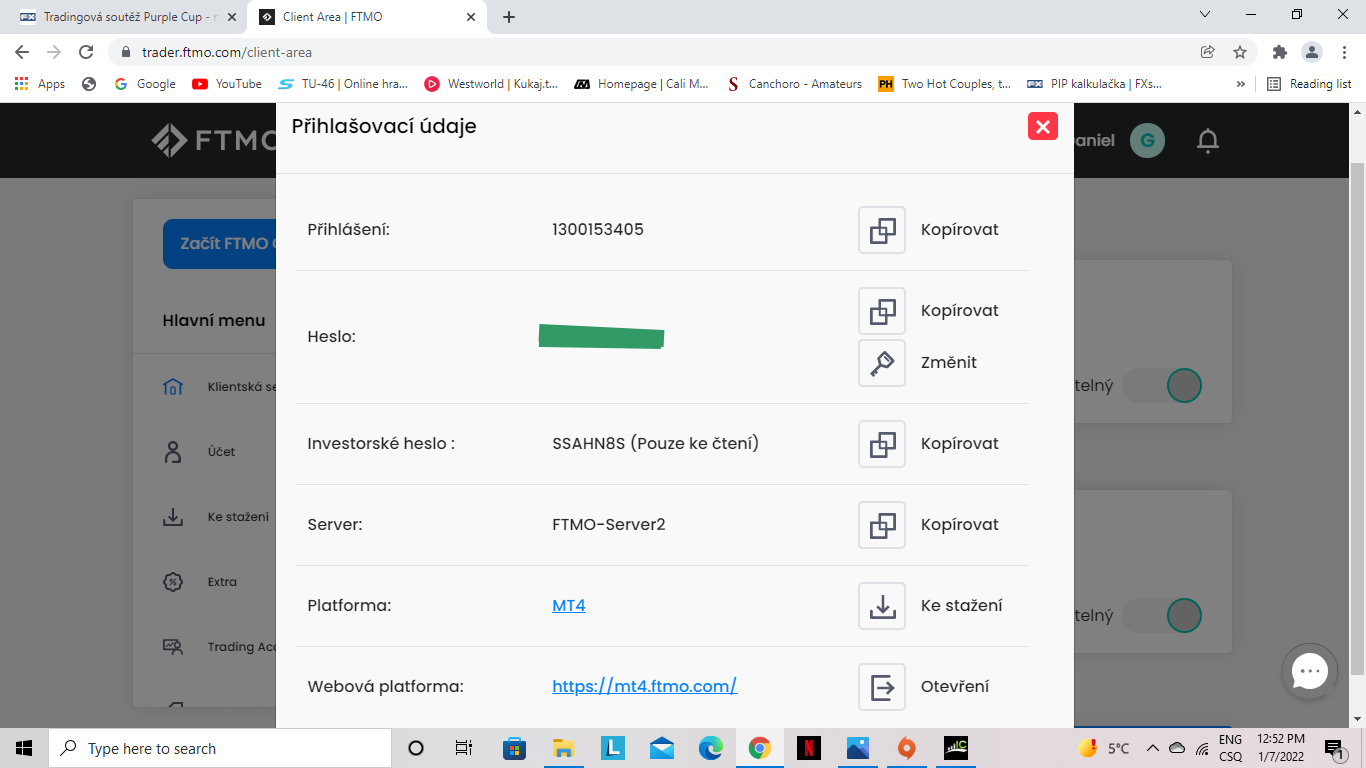Viewport: 1366px width, 768px height.
Task: Bookmark this page with the star
Action: [1240, 52]
